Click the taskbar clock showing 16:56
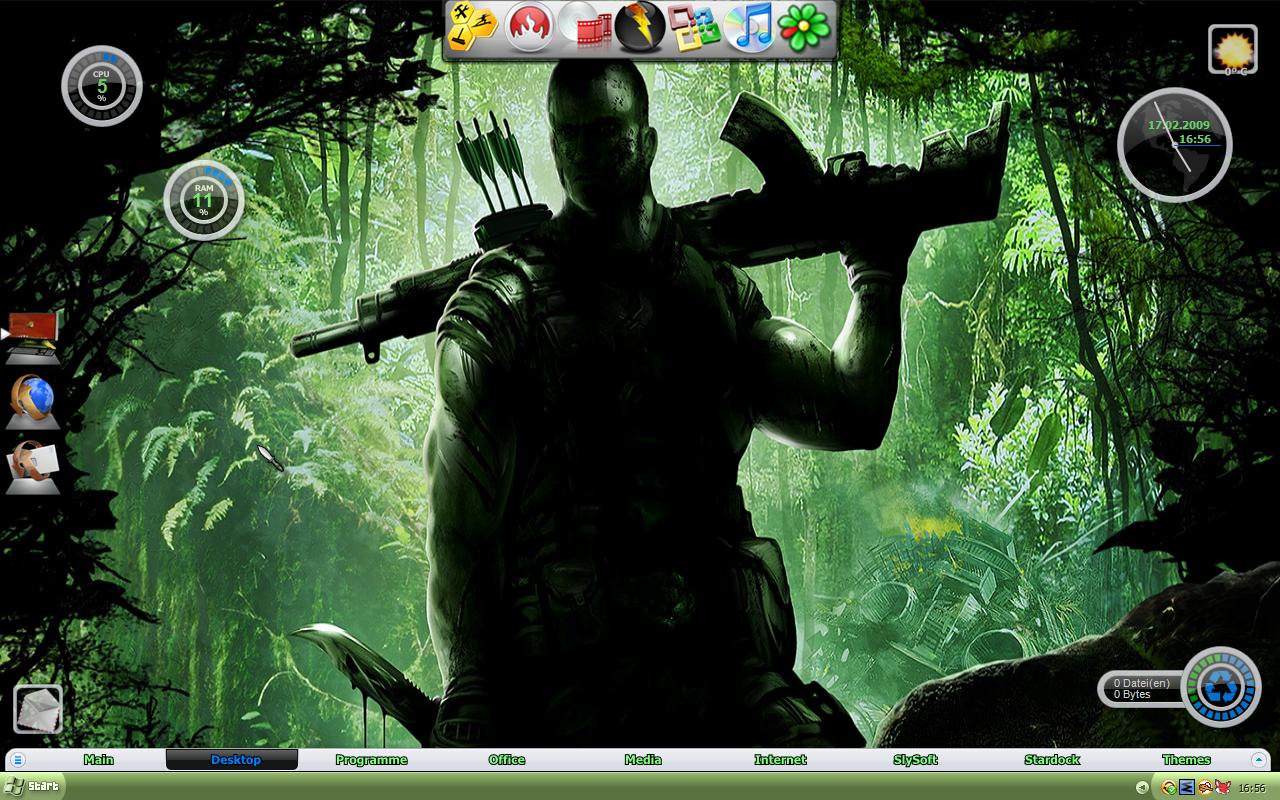Screen dimensions: 1280x800 click(1252, 788)
